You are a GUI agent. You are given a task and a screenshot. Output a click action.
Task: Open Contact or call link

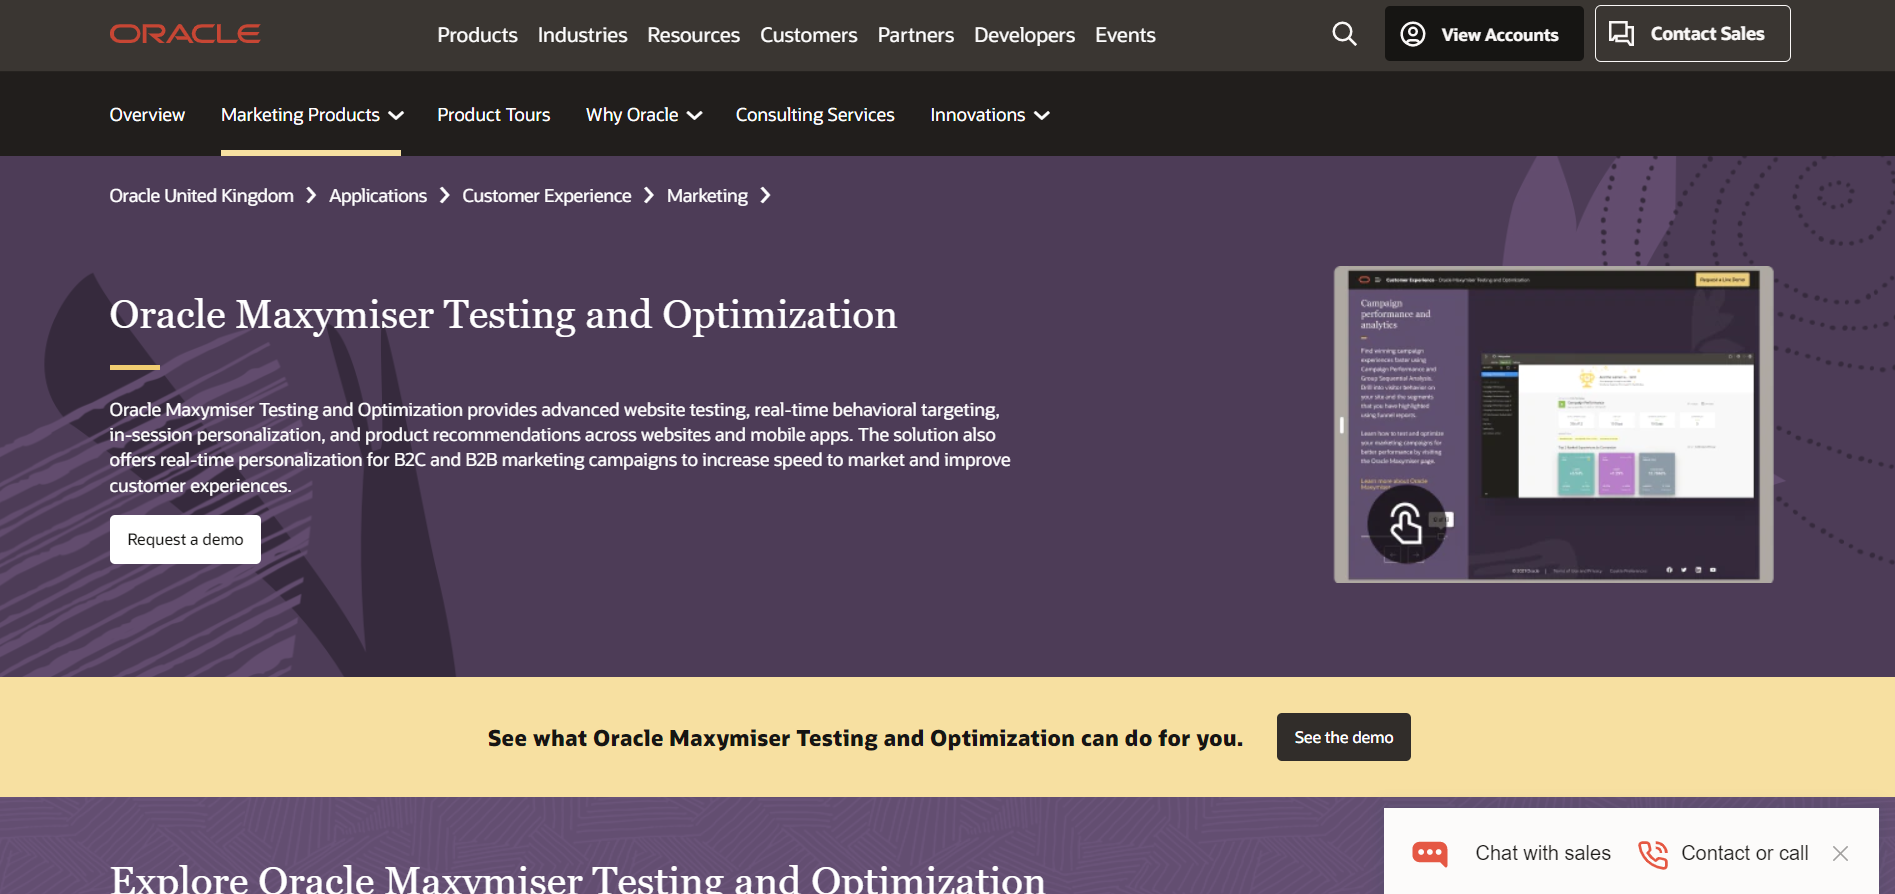(1744, 853)
